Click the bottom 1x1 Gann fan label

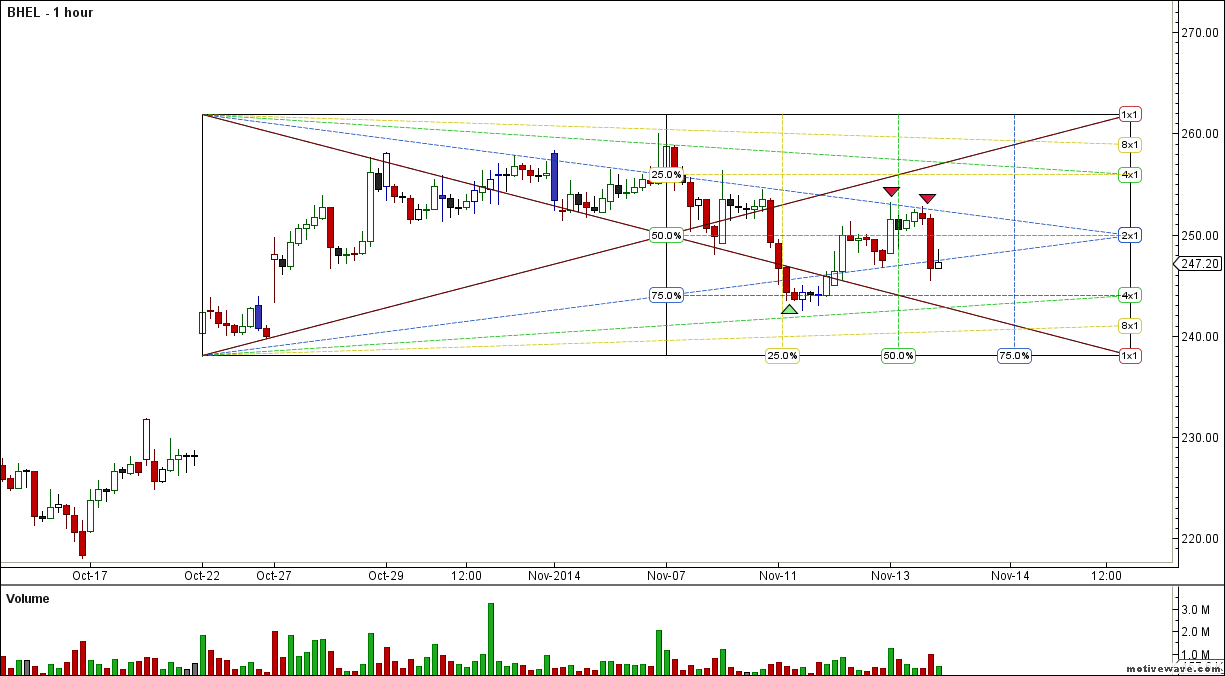[x=1130, y=355]
